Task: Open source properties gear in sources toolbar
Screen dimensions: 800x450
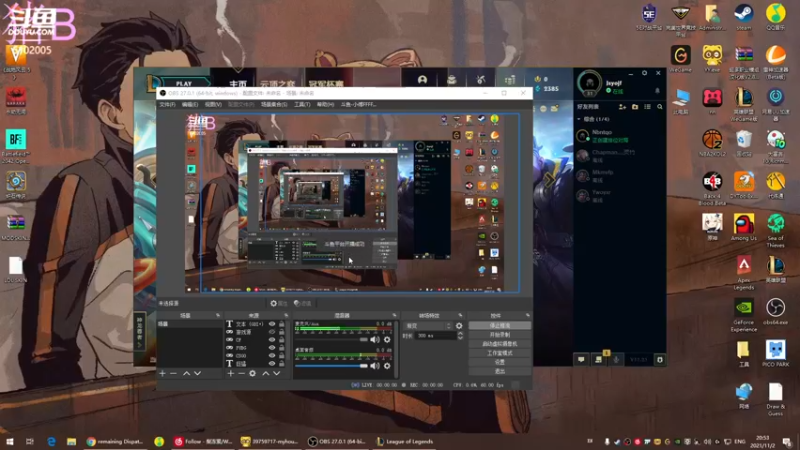Action: pyautogui.click(x=253, y=373)
